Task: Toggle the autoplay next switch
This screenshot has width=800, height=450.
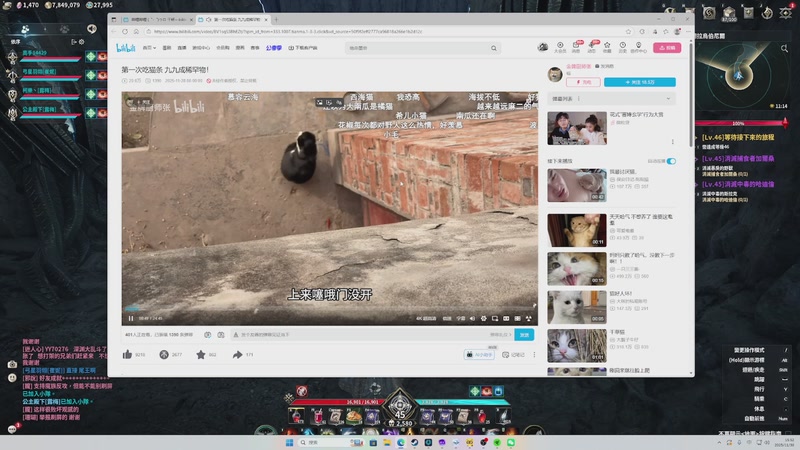Action: [671, 161]
